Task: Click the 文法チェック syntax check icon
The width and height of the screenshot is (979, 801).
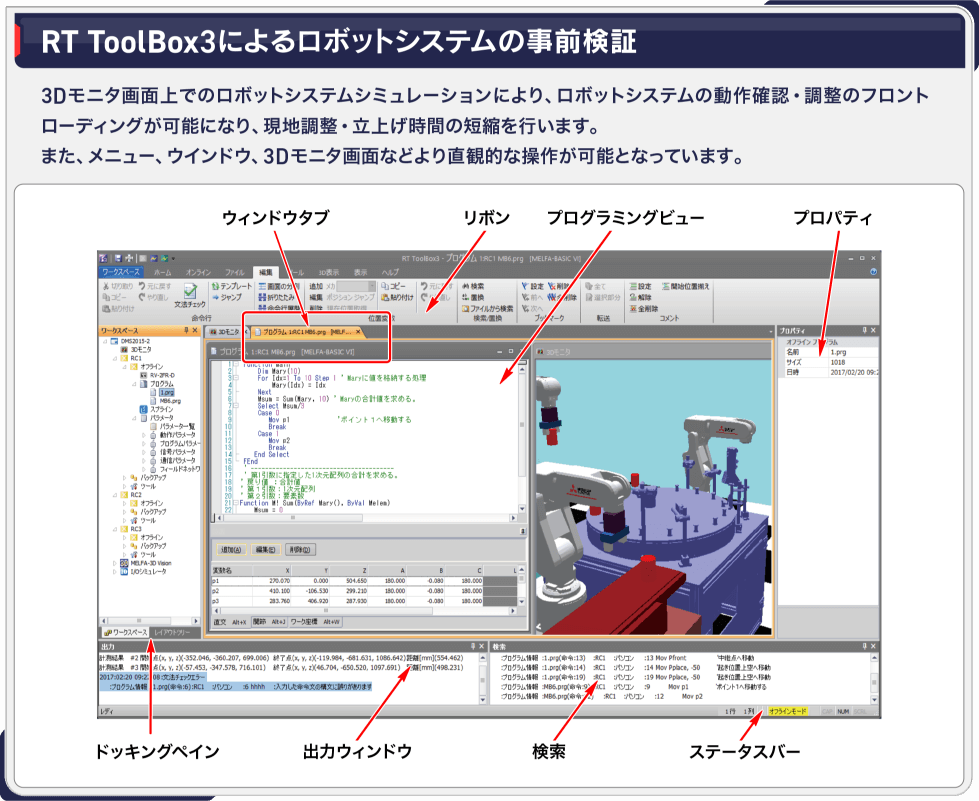Action: point(189,291)
